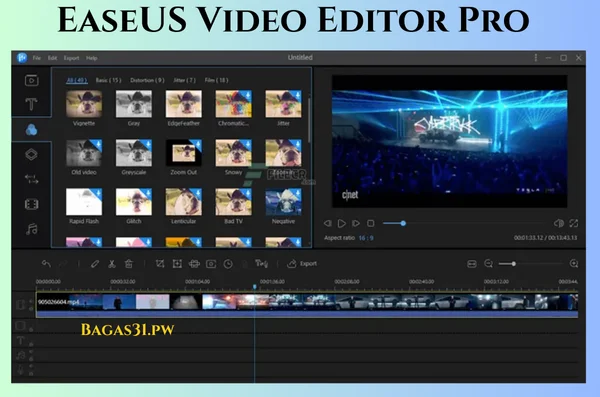Stop the preview playback
This screenshot has width=600, height=397.
click(370, 223)
